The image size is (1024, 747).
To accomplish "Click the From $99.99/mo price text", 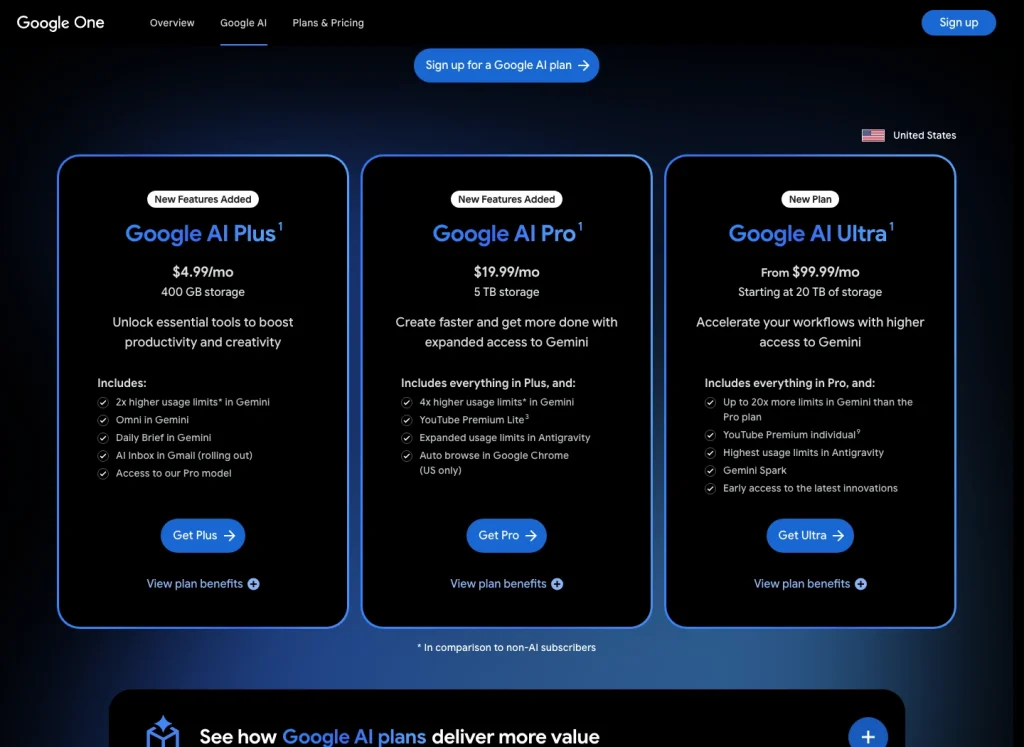I will (x=810, y=272).
